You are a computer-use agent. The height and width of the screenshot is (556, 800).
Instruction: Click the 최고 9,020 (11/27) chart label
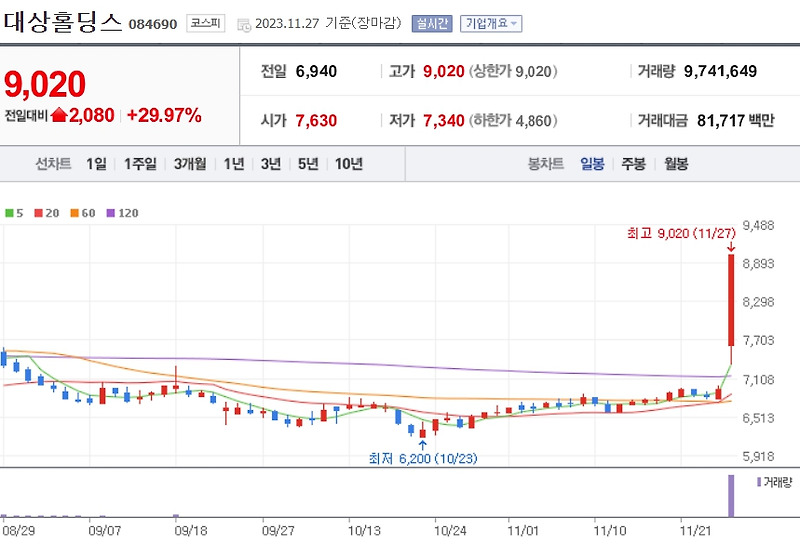[681, 234]
